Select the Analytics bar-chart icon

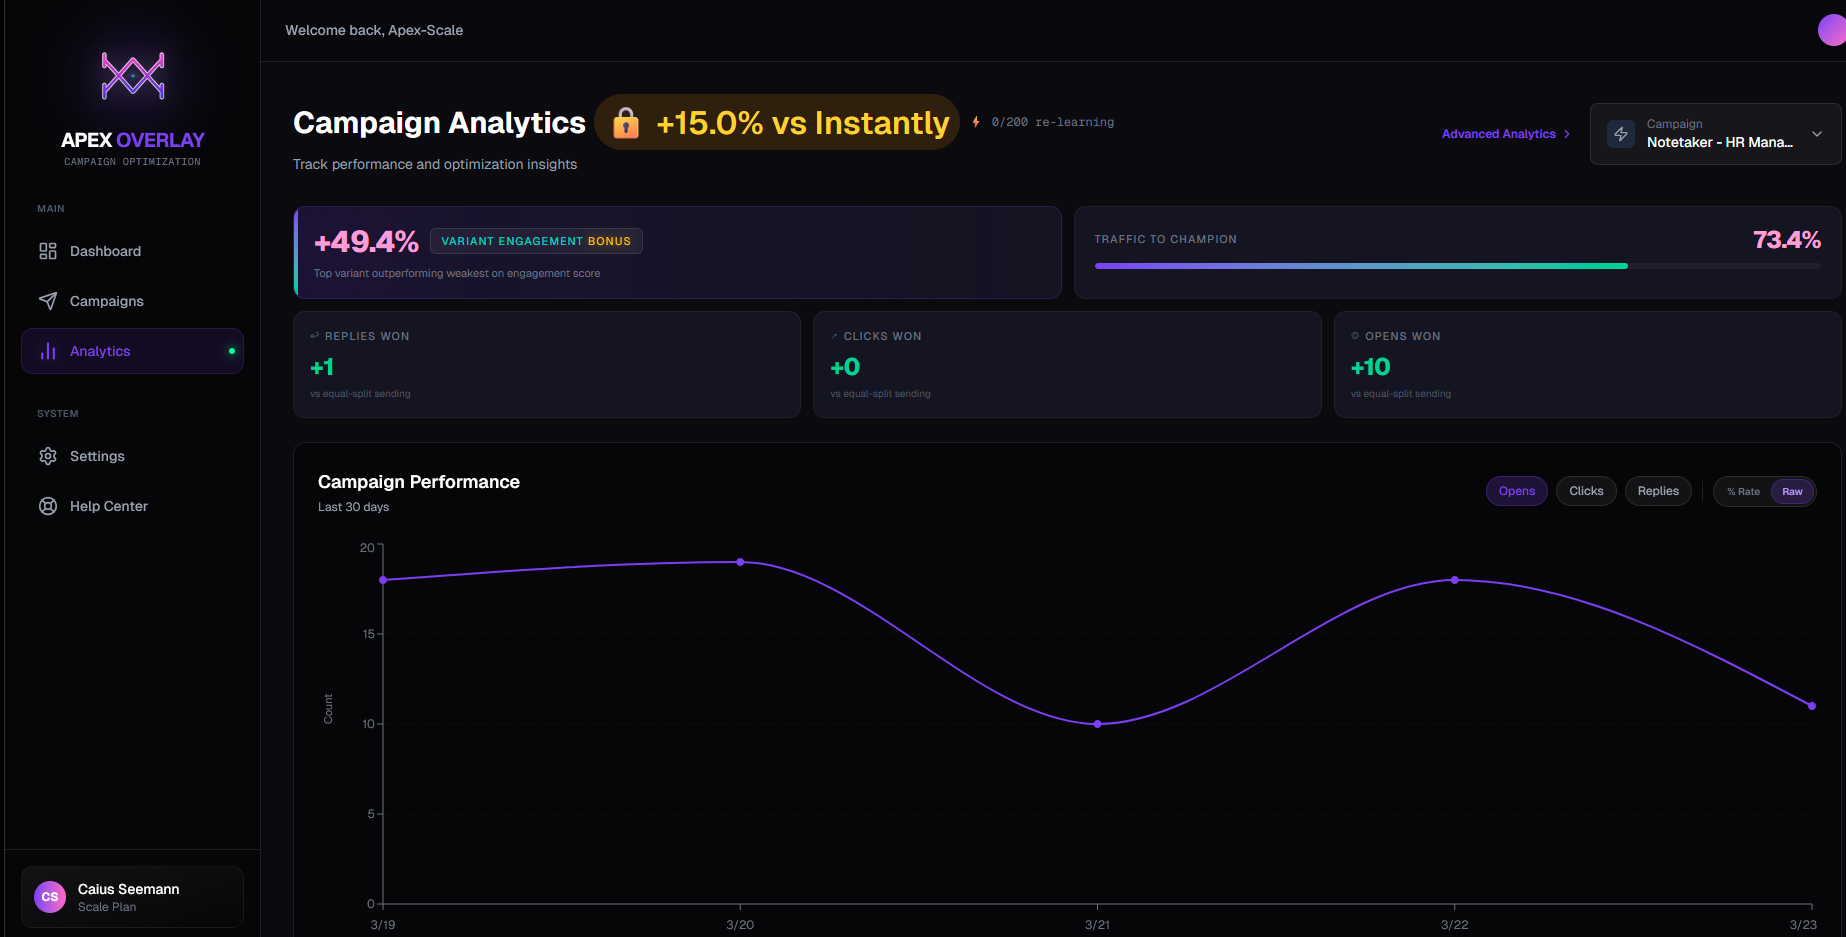click(48, 351)
